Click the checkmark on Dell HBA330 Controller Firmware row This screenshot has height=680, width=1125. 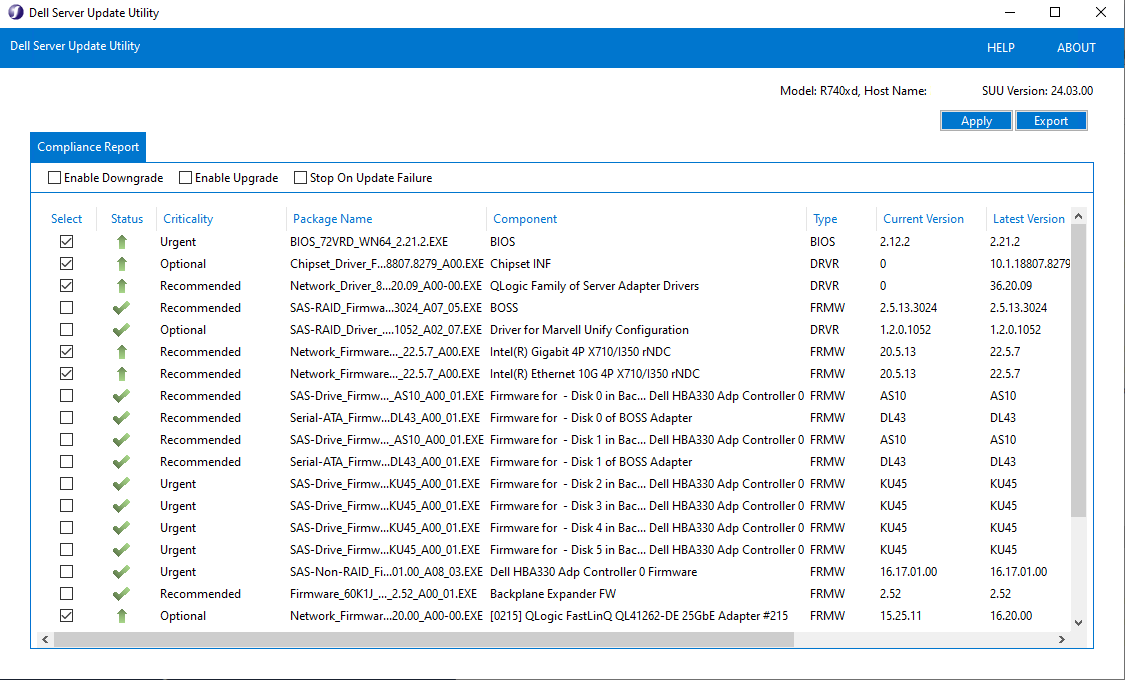(x=121, y=571)
